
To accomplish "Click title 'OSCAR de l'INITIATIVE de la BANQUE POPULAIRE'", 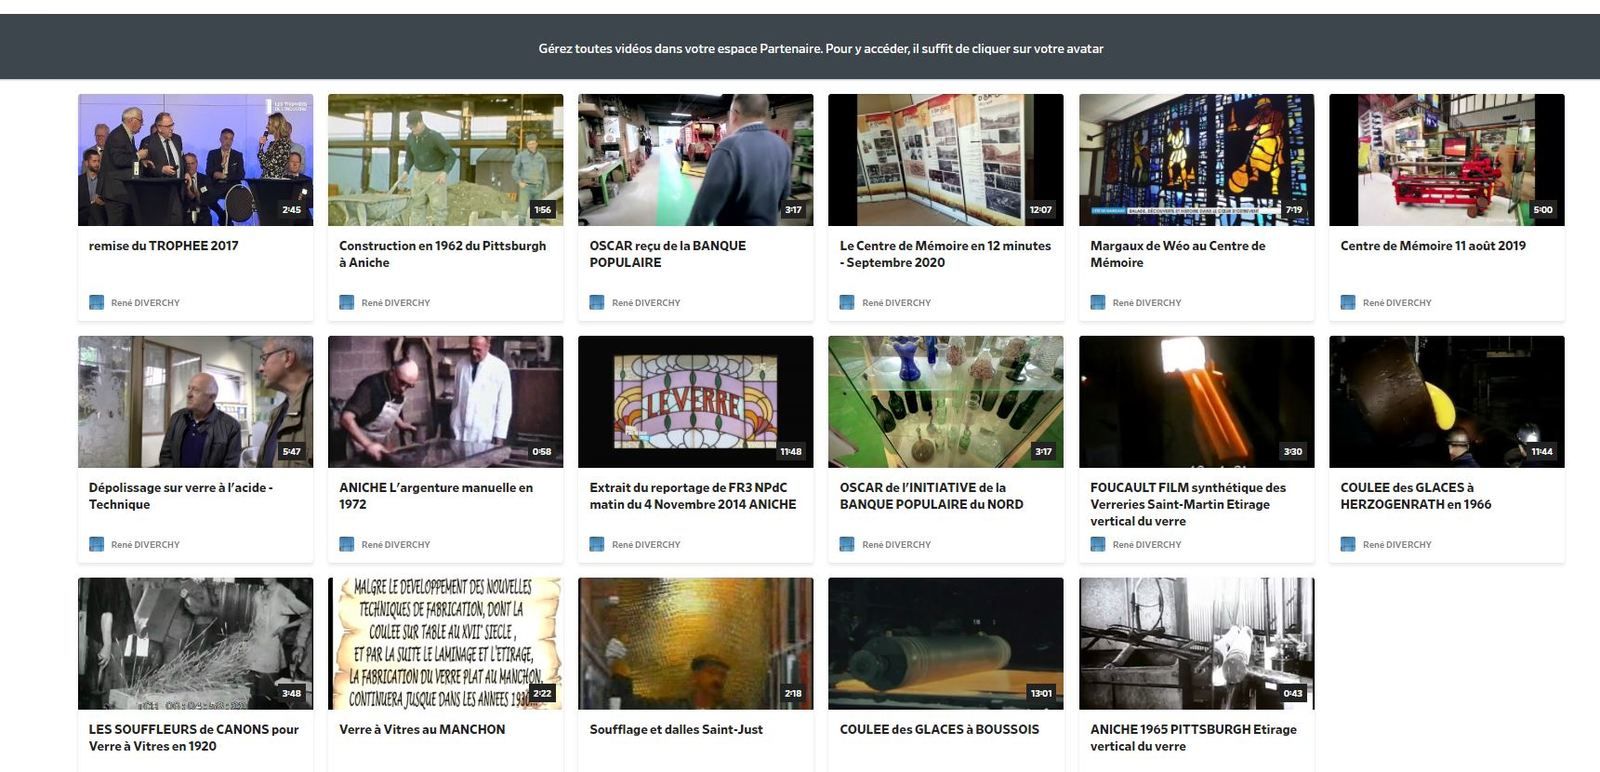I will click(931, 496).
